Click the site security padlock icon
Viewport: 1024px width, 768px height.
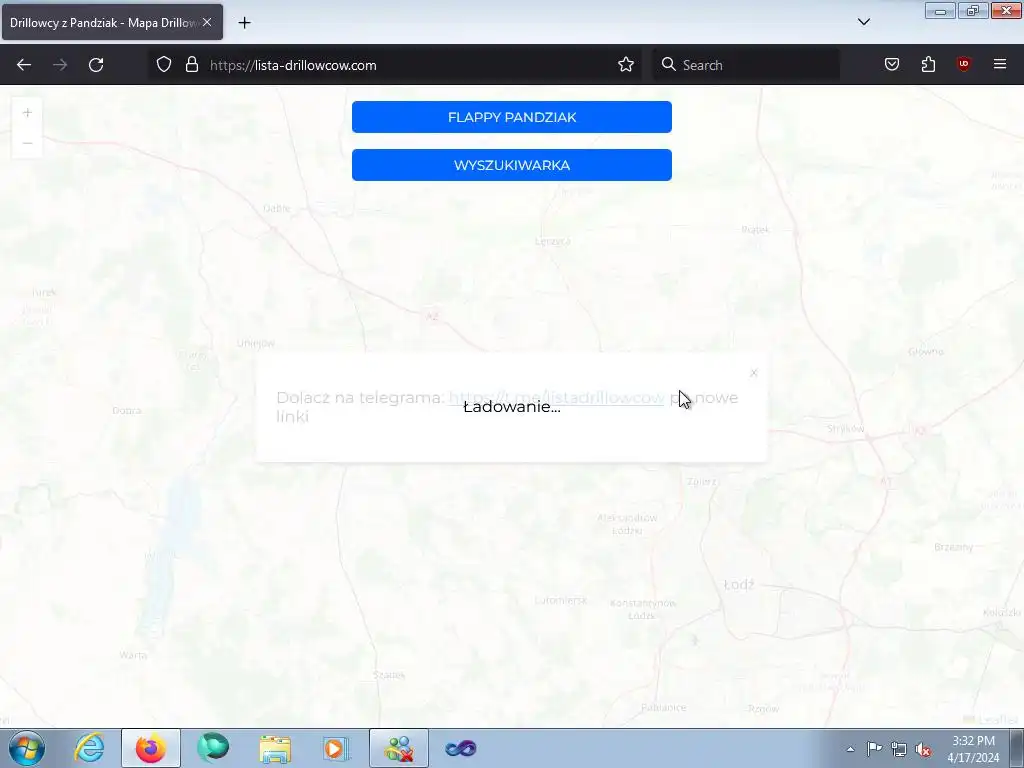(x=191, y=65)
